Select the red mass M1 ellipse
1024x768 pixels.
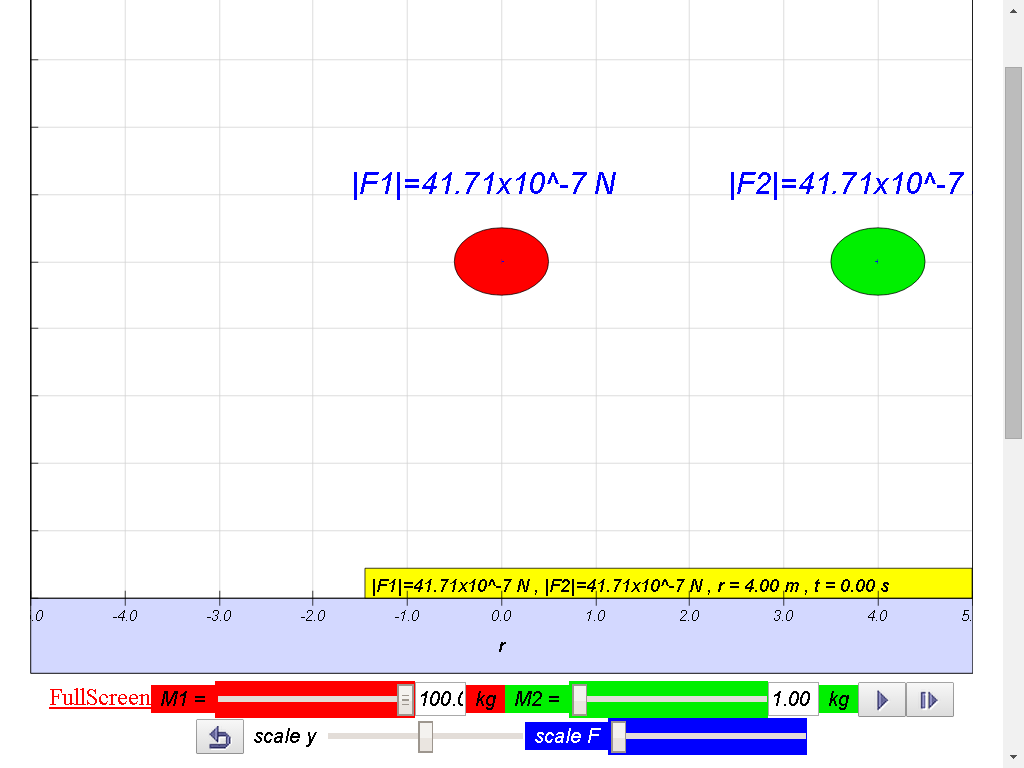click(x=501, y=261)
